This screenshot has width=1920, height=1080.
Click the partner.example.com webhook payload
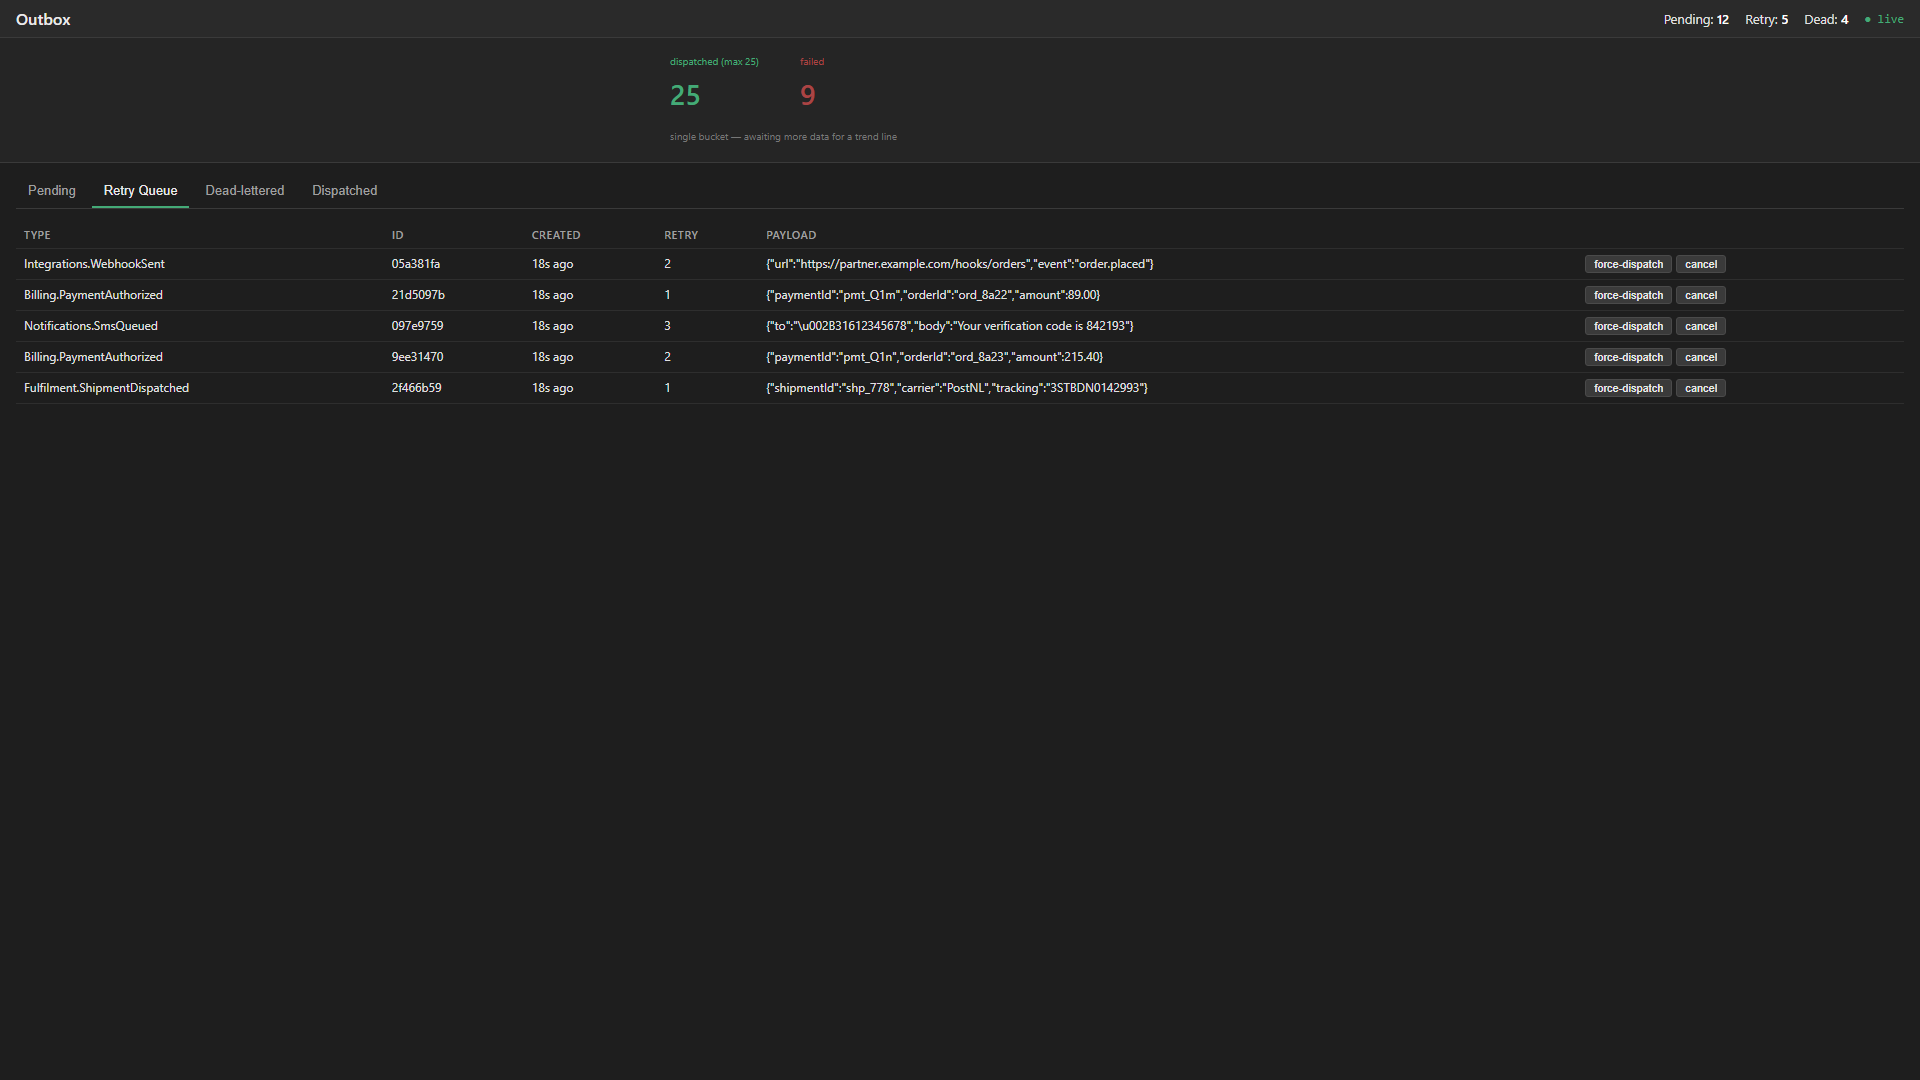[960, 264]
